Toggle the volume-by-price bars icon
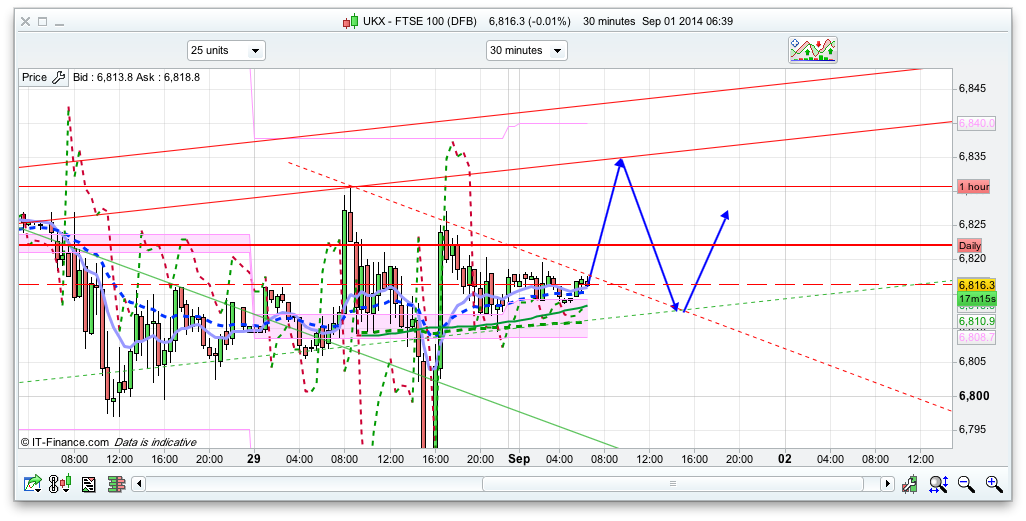The image size is (1026, 521). [x=116, y=484]
